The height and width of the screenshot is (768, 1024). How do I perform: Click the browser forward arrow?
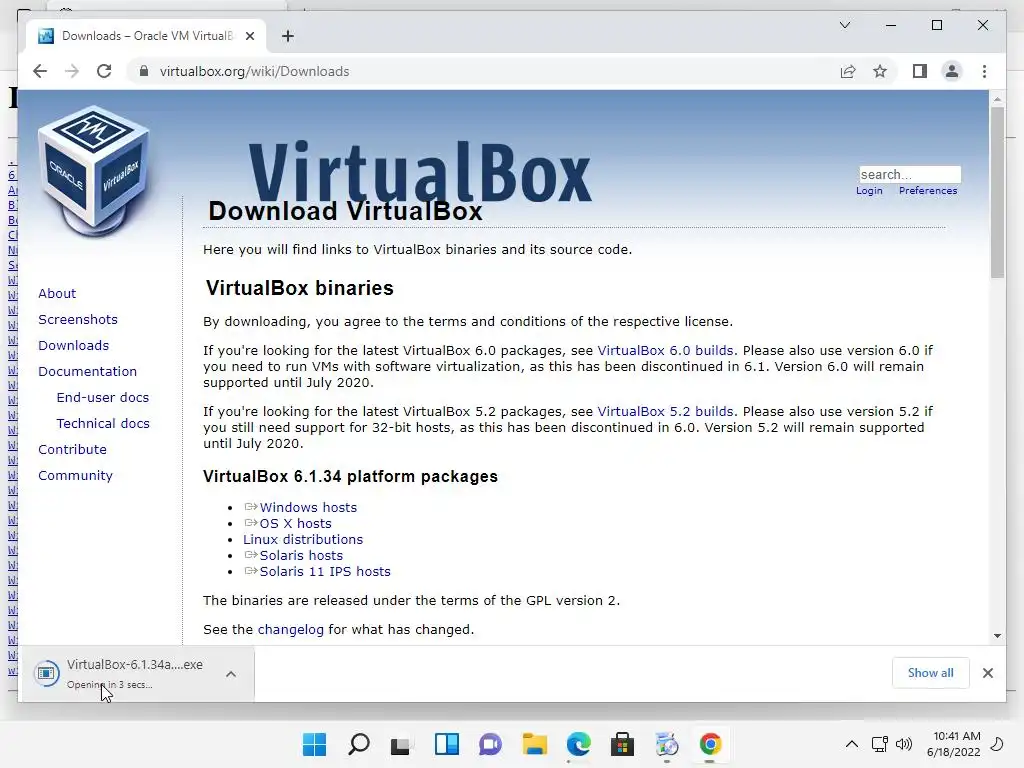tap(72, 71)
